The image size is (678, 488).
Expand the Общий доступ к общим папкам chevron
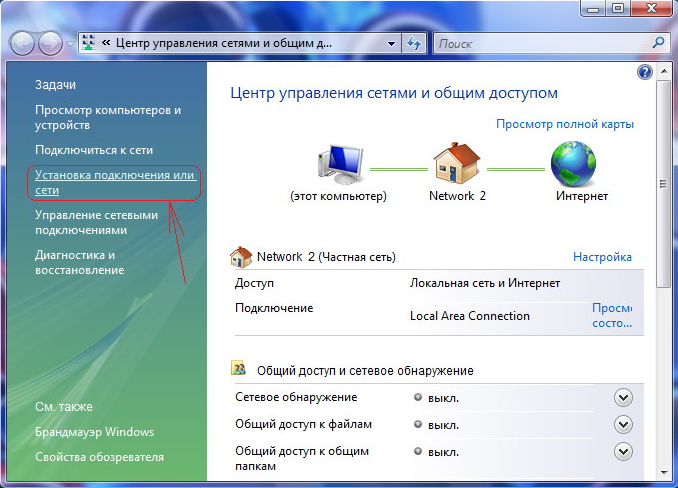(623, 452)
